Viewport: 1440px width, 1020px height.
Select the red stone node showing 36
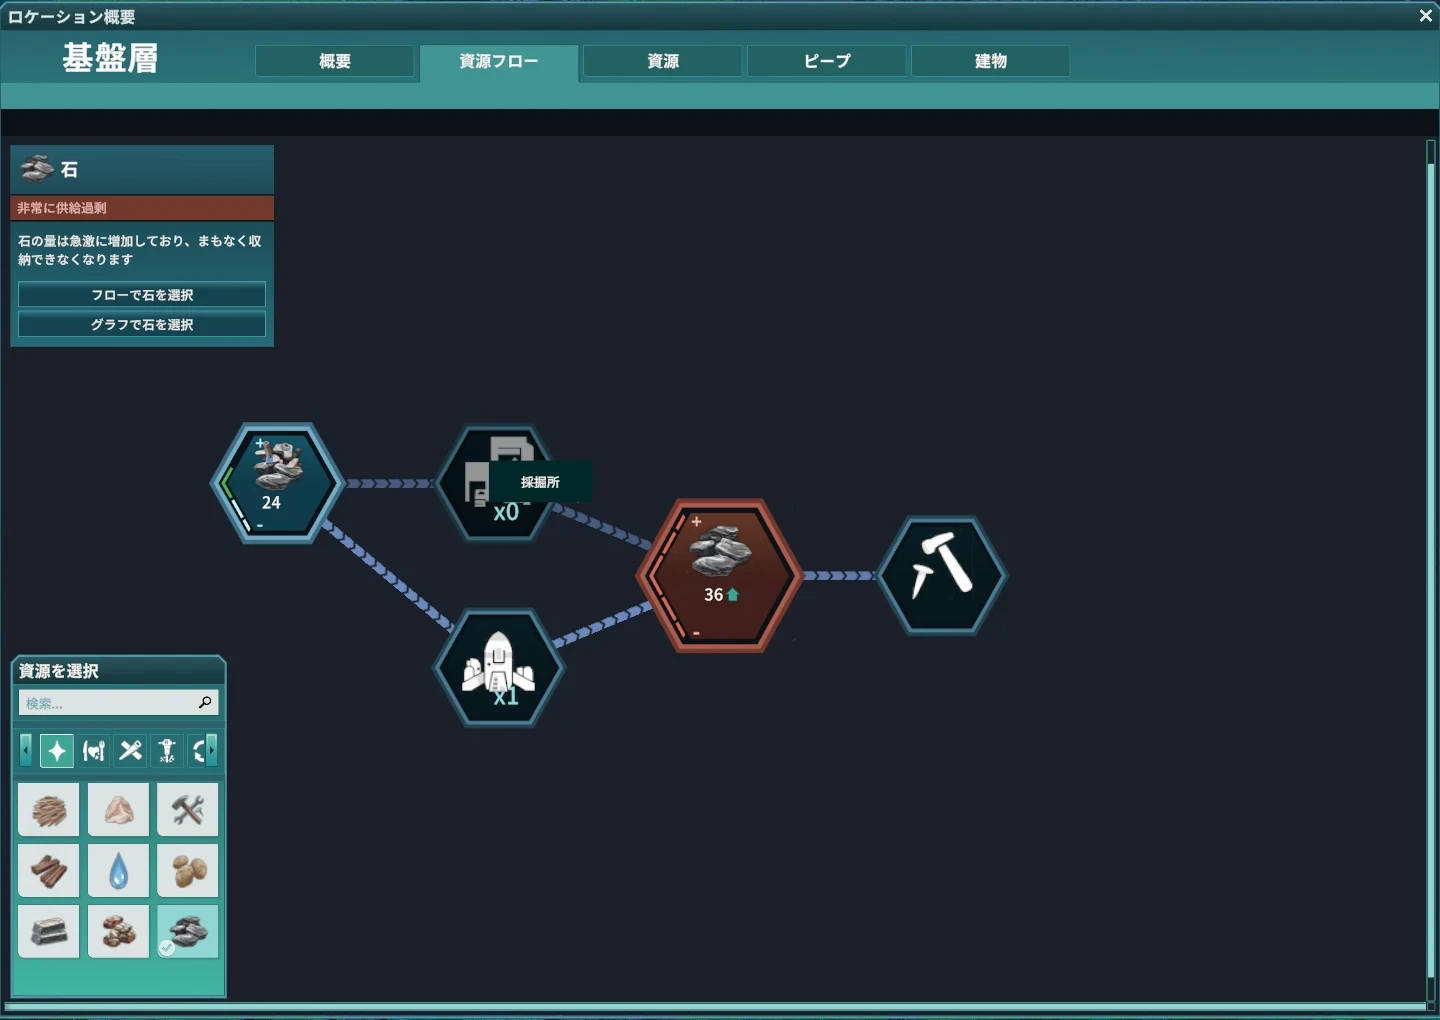point(720,576)
